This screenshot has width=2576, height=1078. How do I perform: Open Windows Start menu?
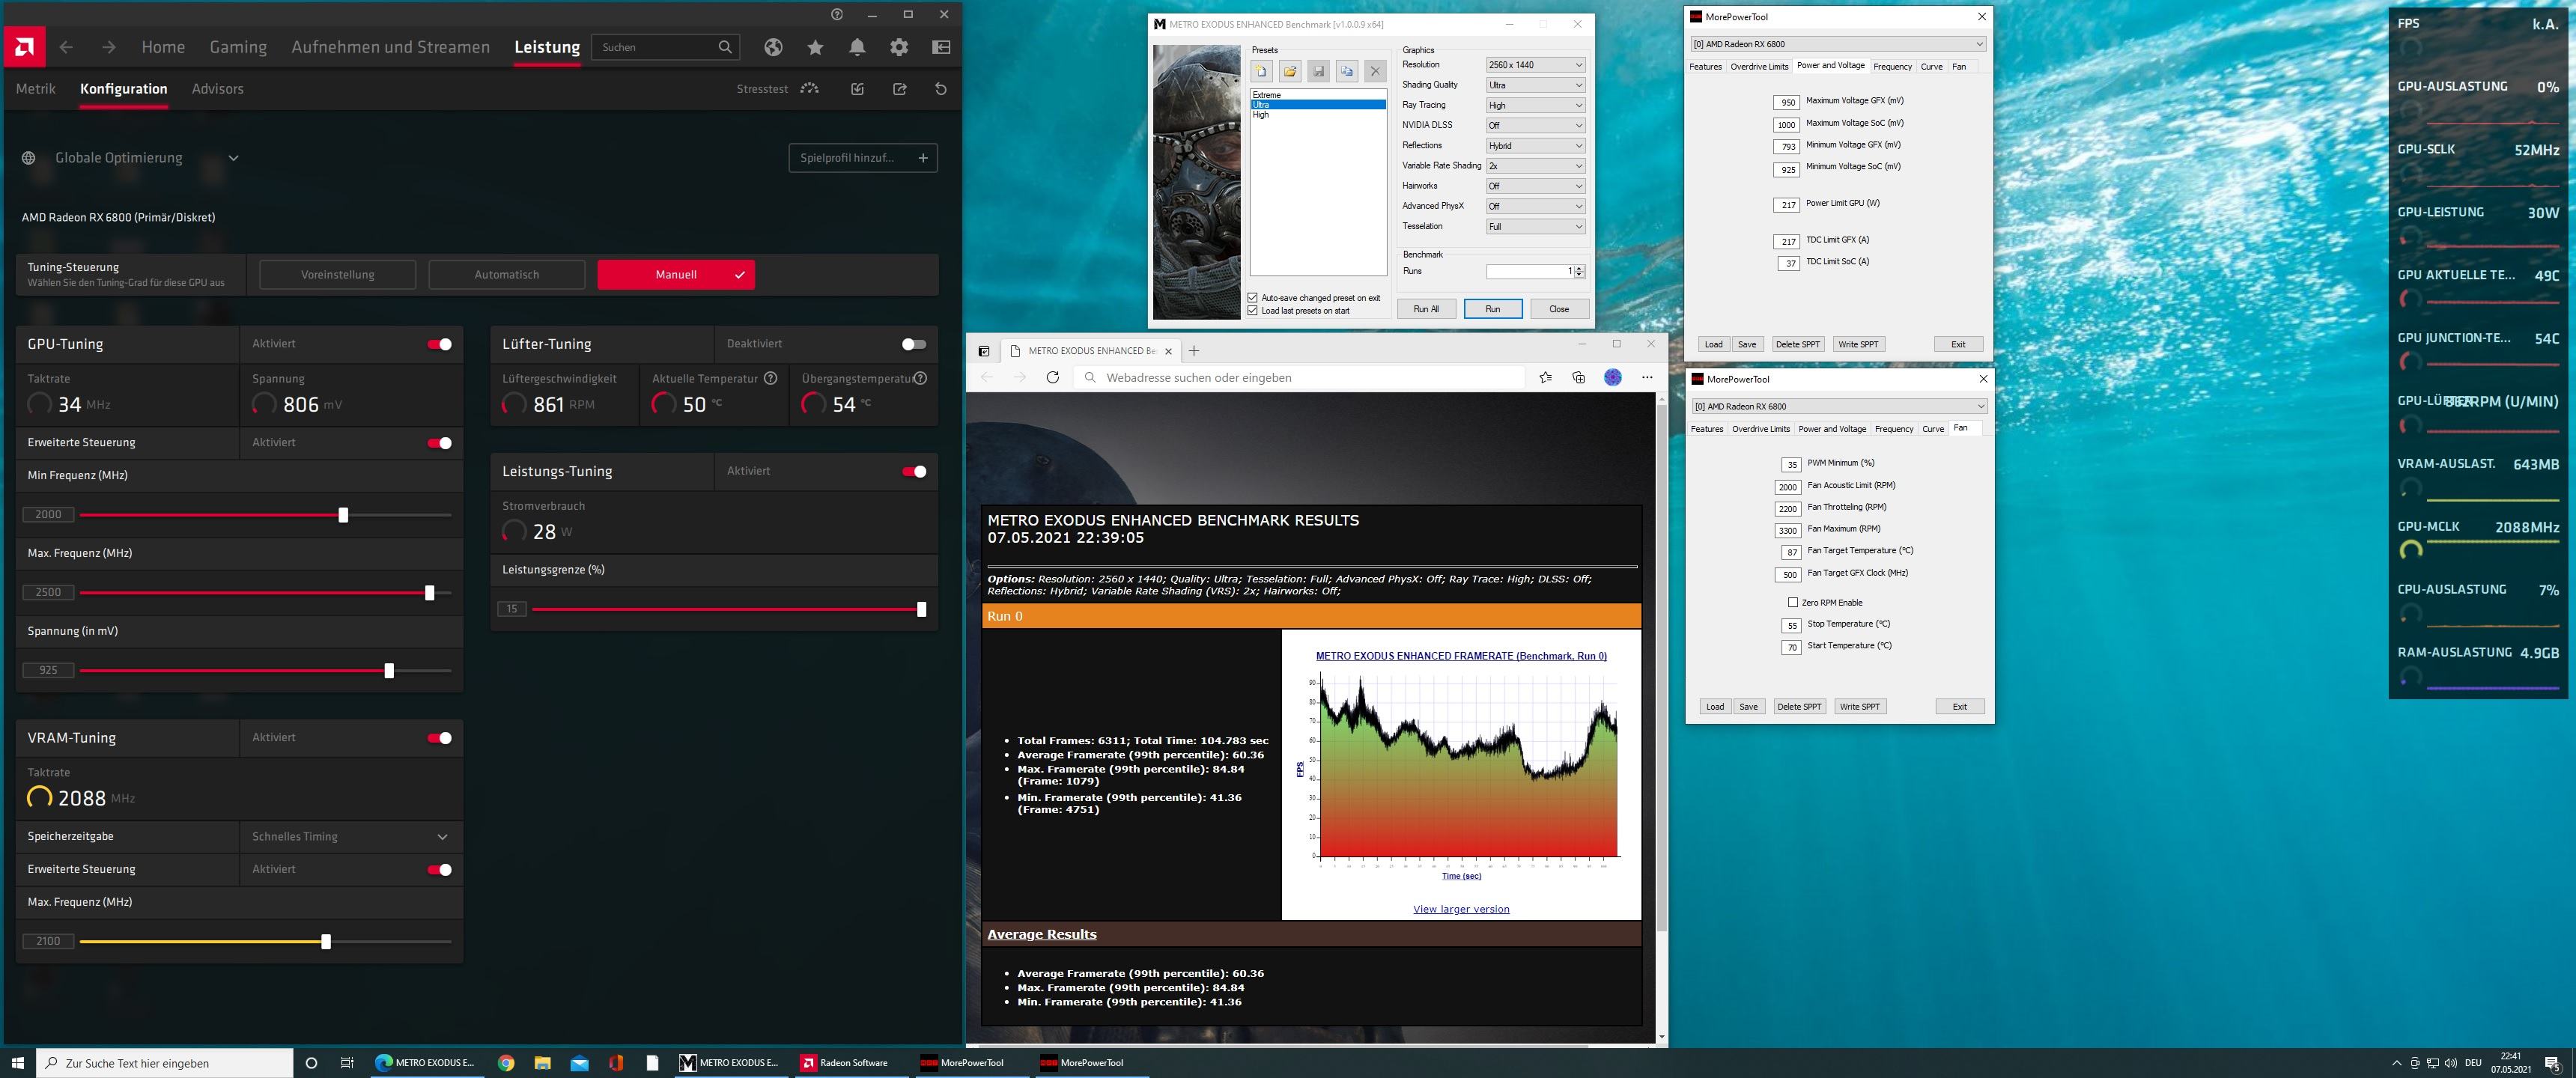click(x=17, y=1063)
